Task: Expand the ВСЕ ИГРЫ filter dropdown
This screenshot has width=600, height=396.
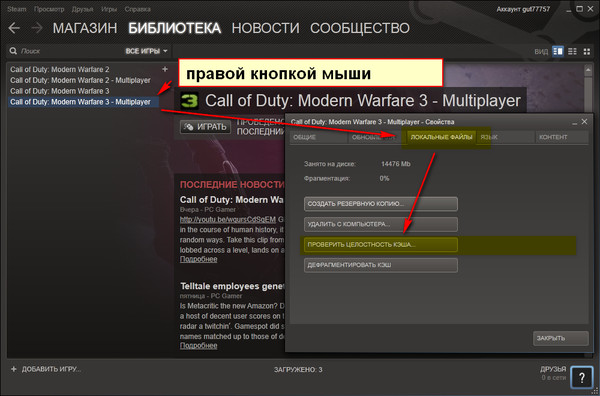Action: pyautogui.click(x=147, y=51)
